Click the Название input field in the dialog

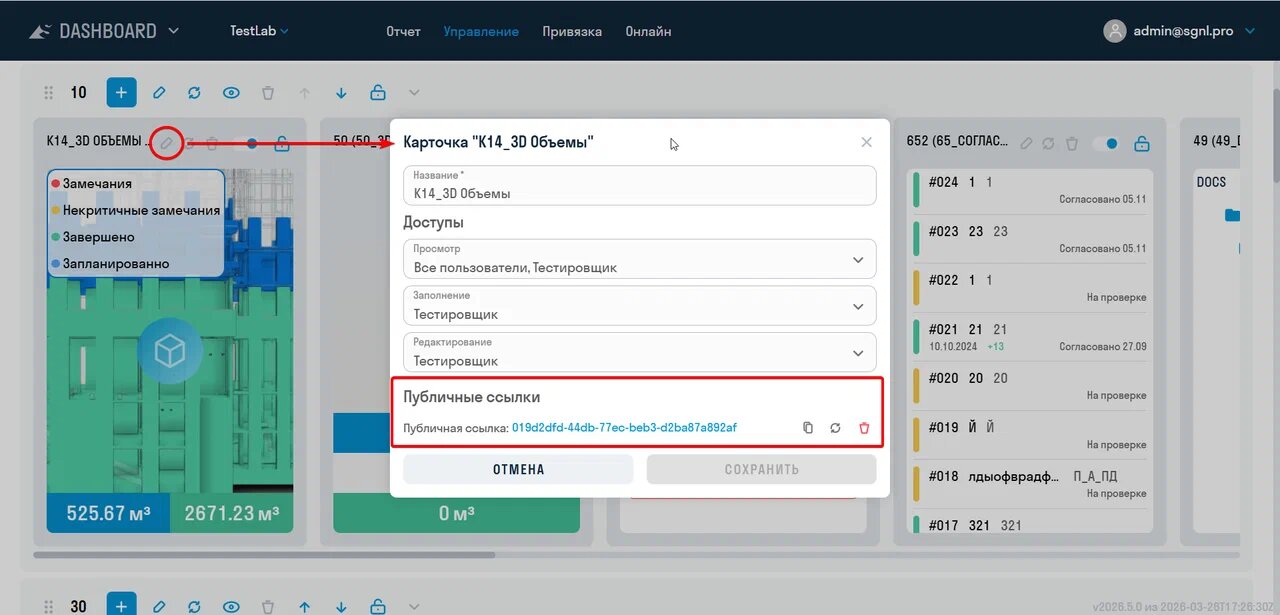638,185
